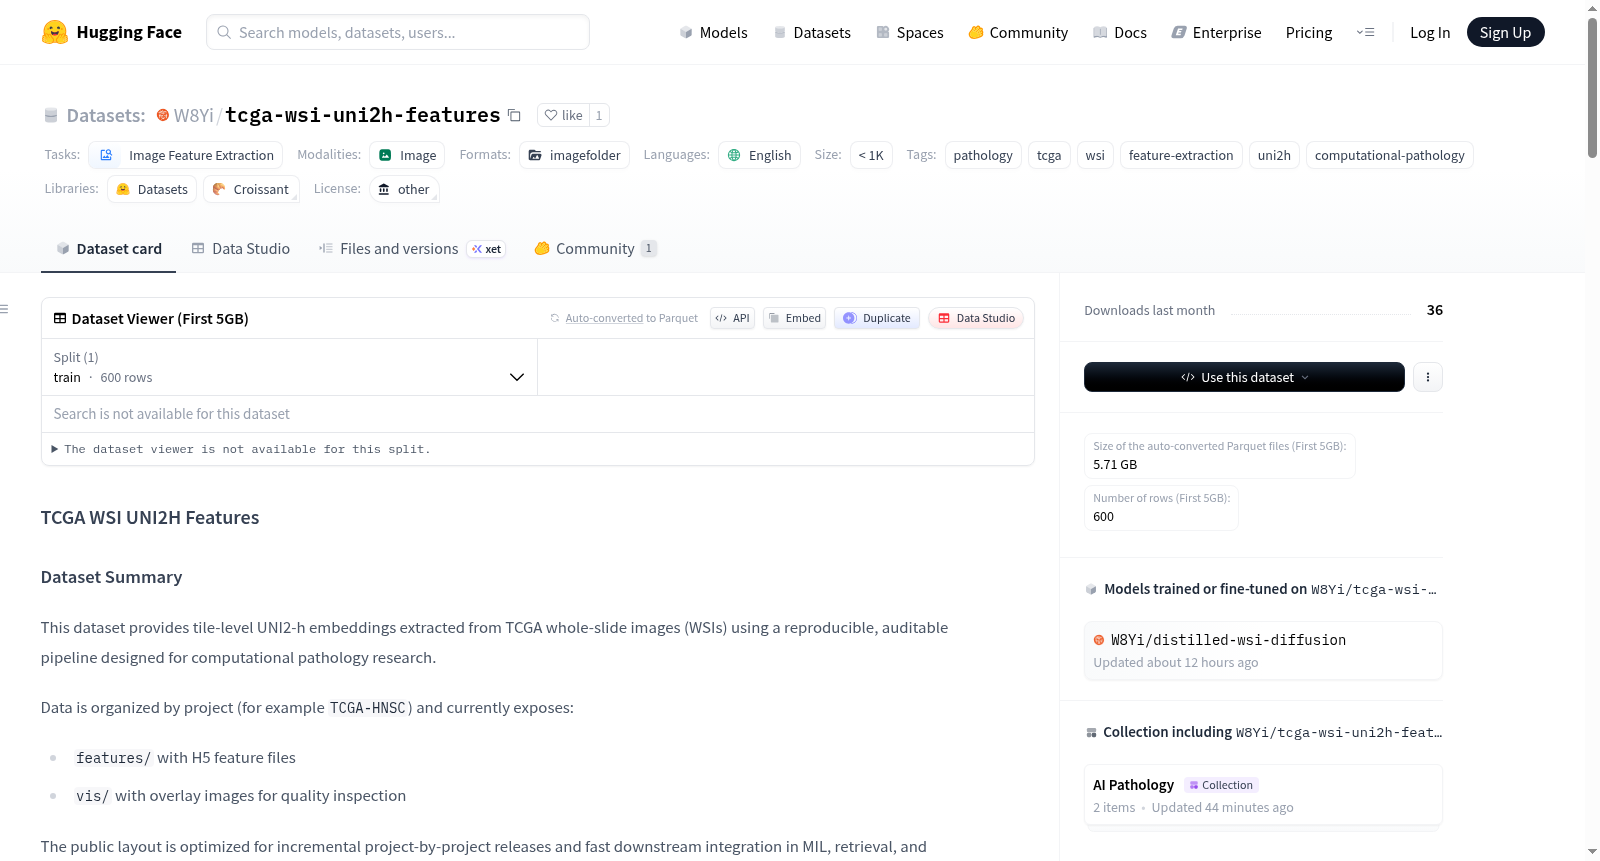
Task: Click the computational-pathology tag
Action: (1389, 155)
